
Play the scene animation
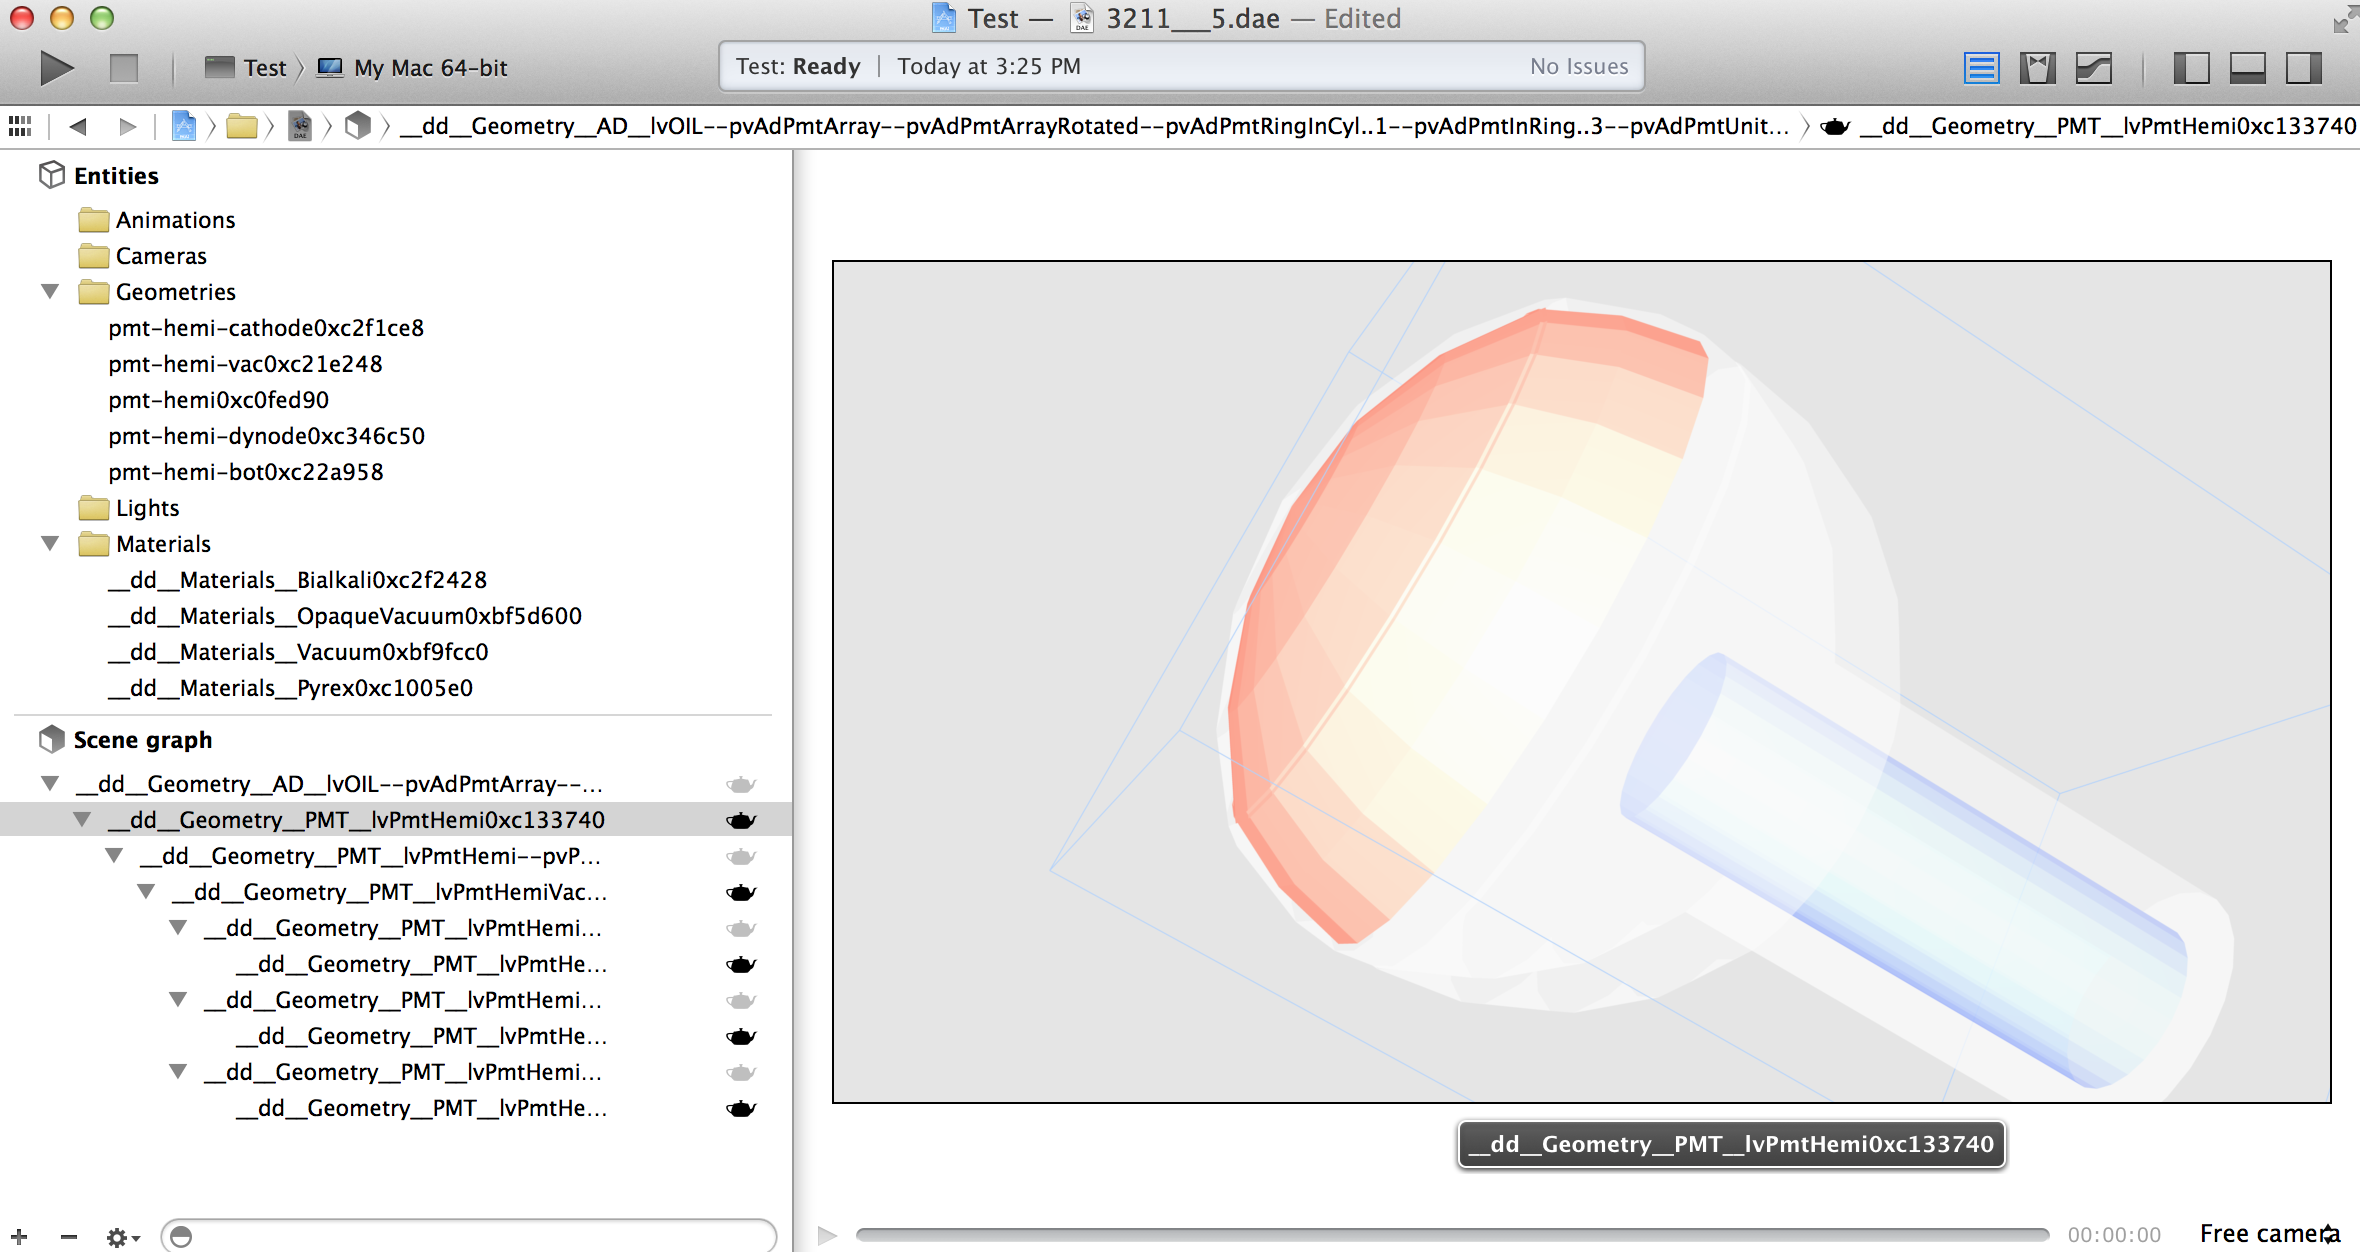tap(827, 1235)
